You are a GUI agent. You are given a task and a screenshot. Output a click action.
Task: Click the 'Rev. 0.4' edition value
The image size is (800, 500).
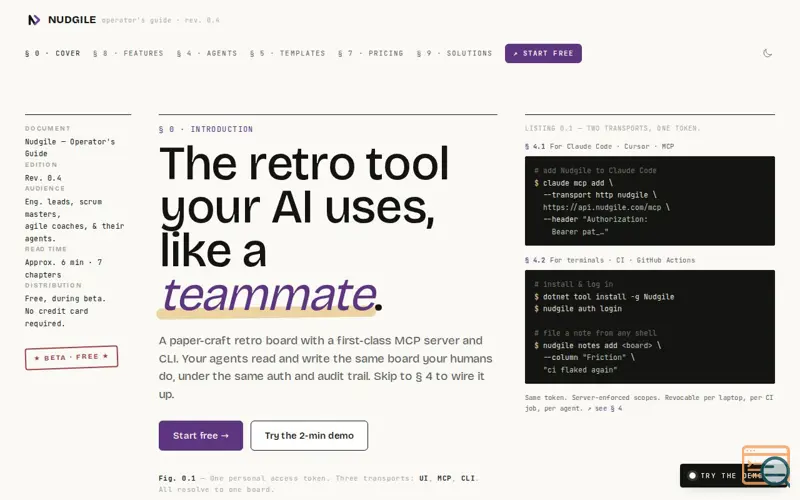pyautogui.click(x=43, y=178)
